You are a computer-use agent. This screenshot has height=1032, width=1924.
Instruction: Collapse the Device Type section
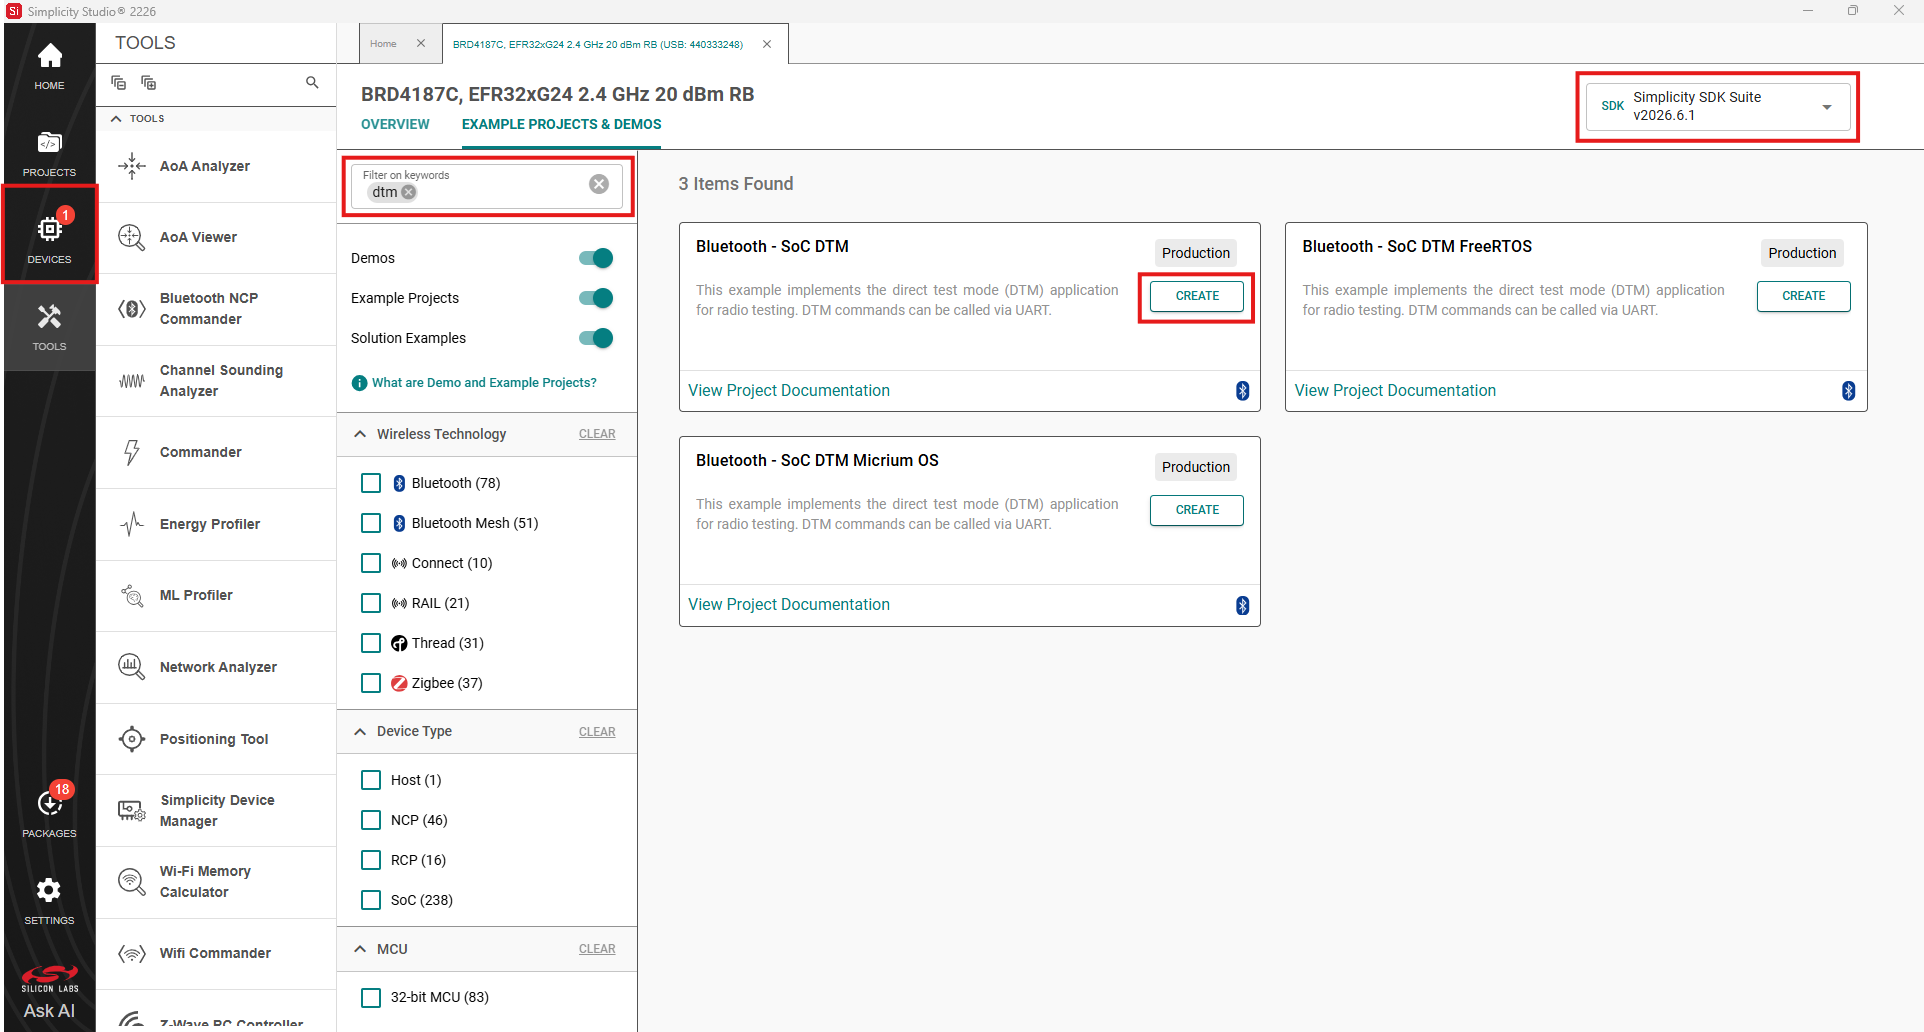tap(360, 732)
